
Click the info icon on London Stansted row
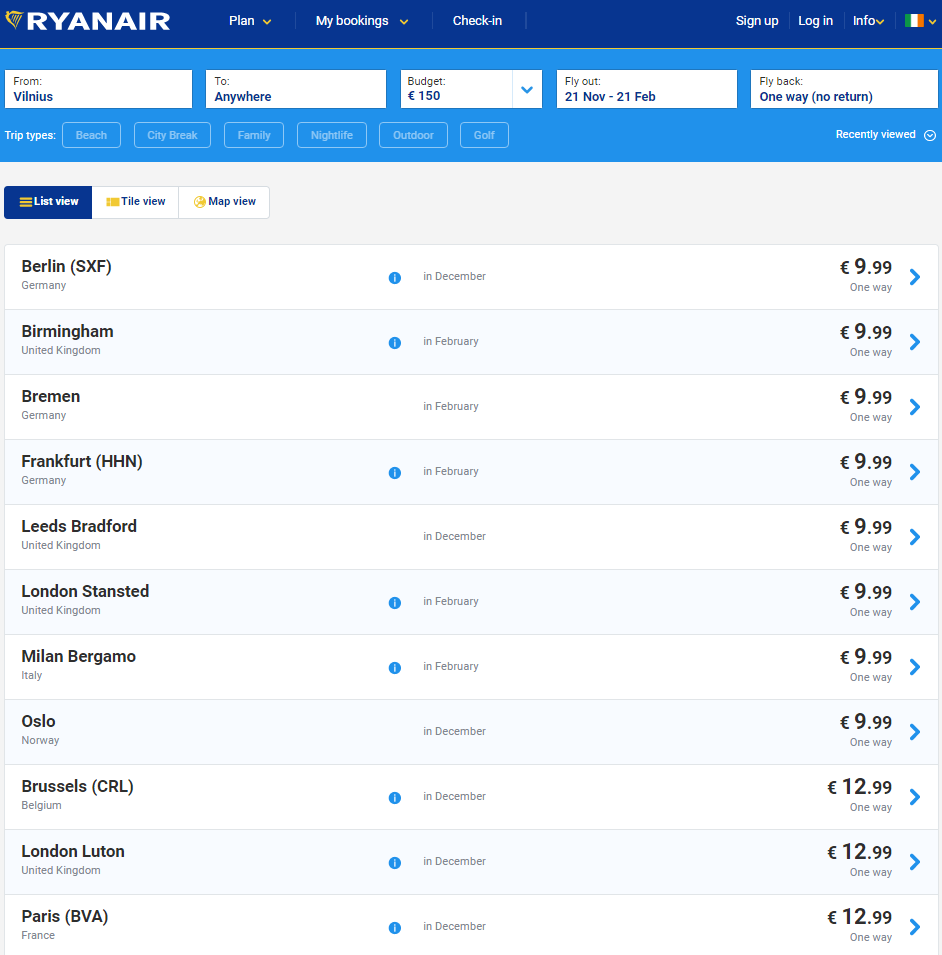pos(395,603)
